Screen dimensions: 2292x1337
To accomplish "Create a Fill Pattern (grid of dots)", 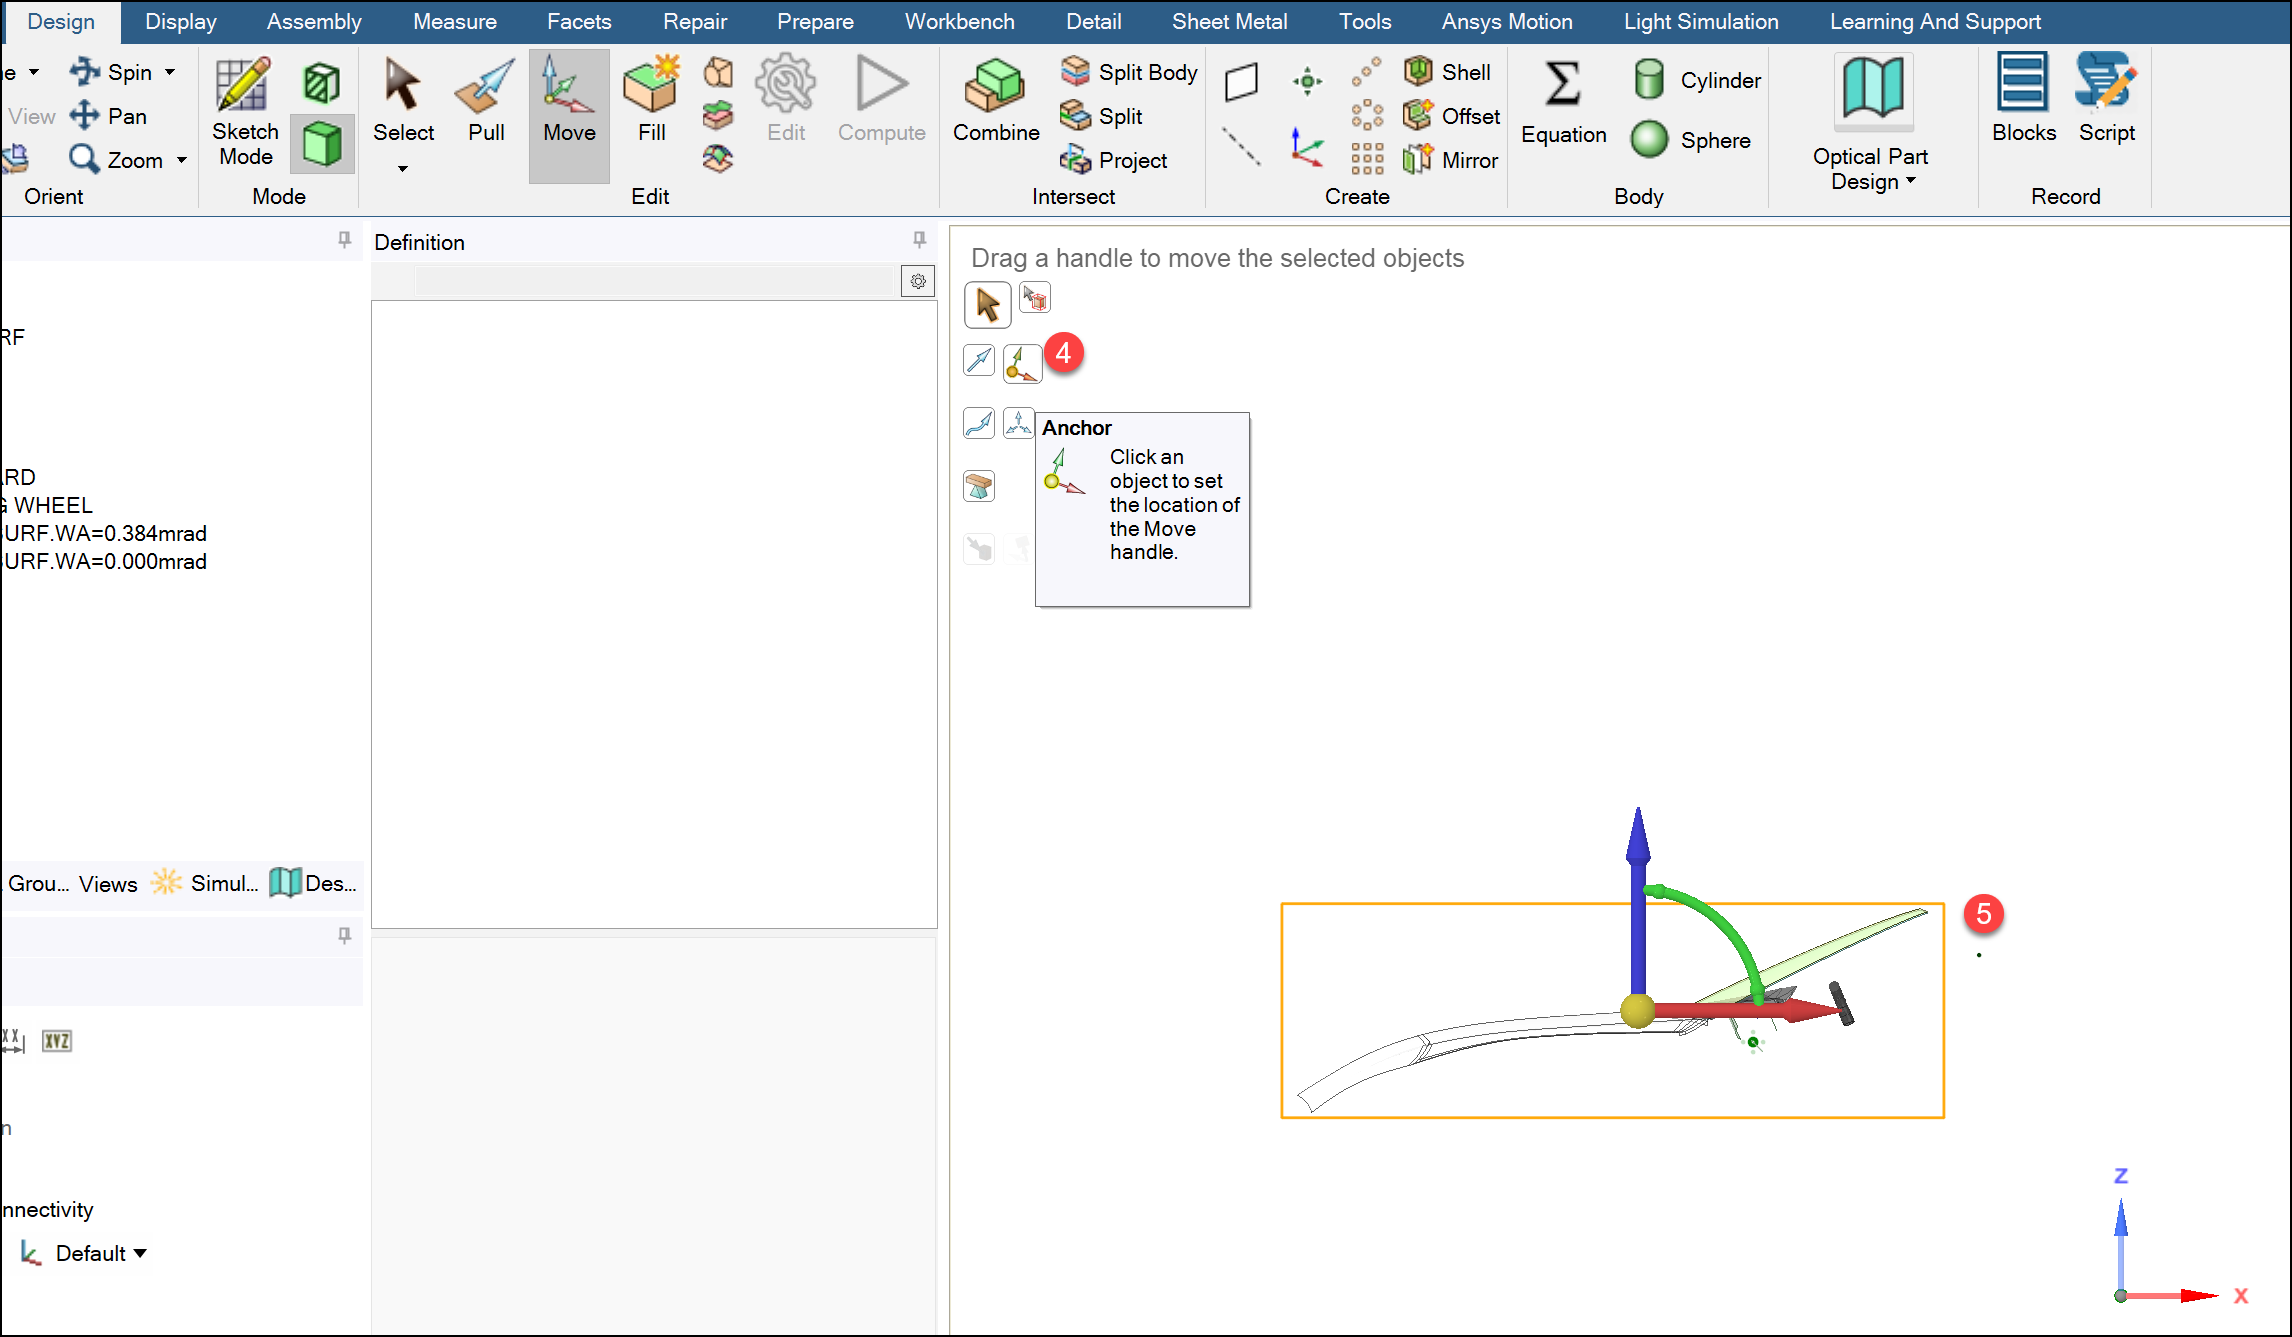I will (x=1367, y=159).
